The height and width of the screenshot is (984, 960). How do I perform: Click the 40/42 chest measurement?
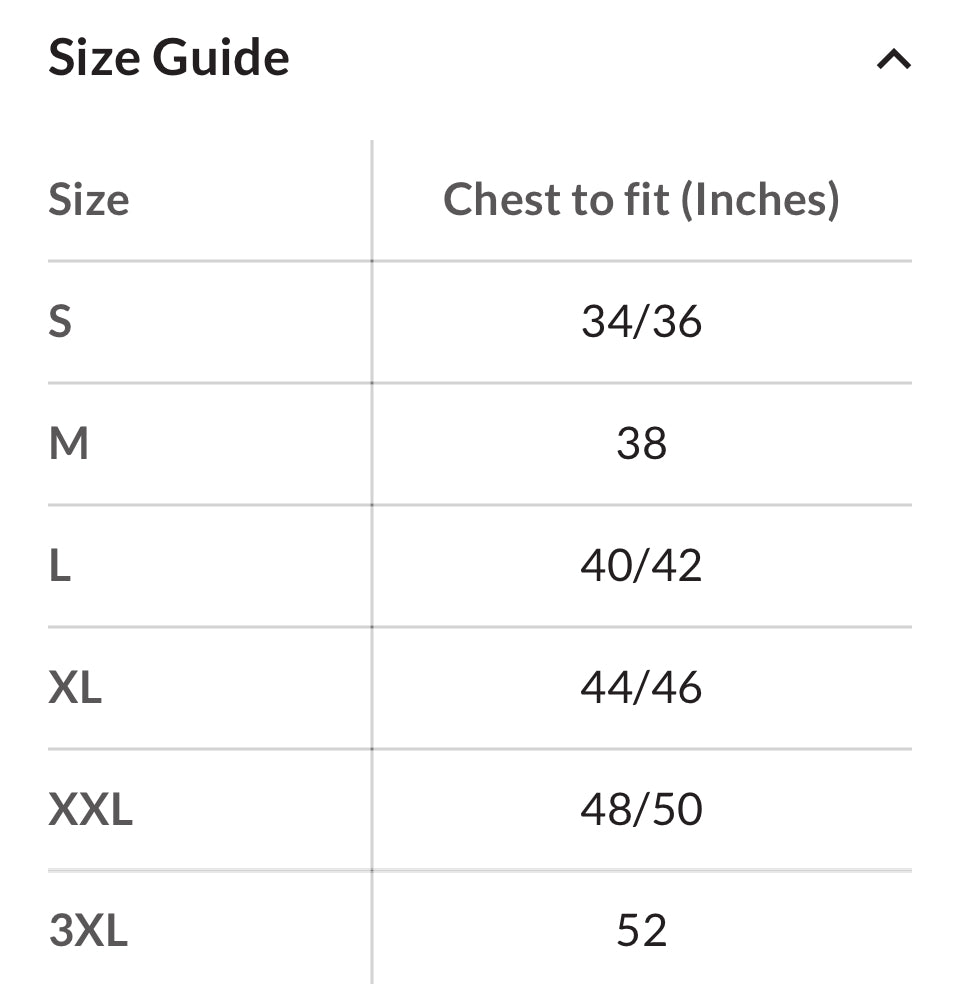[x=641, y=566]
